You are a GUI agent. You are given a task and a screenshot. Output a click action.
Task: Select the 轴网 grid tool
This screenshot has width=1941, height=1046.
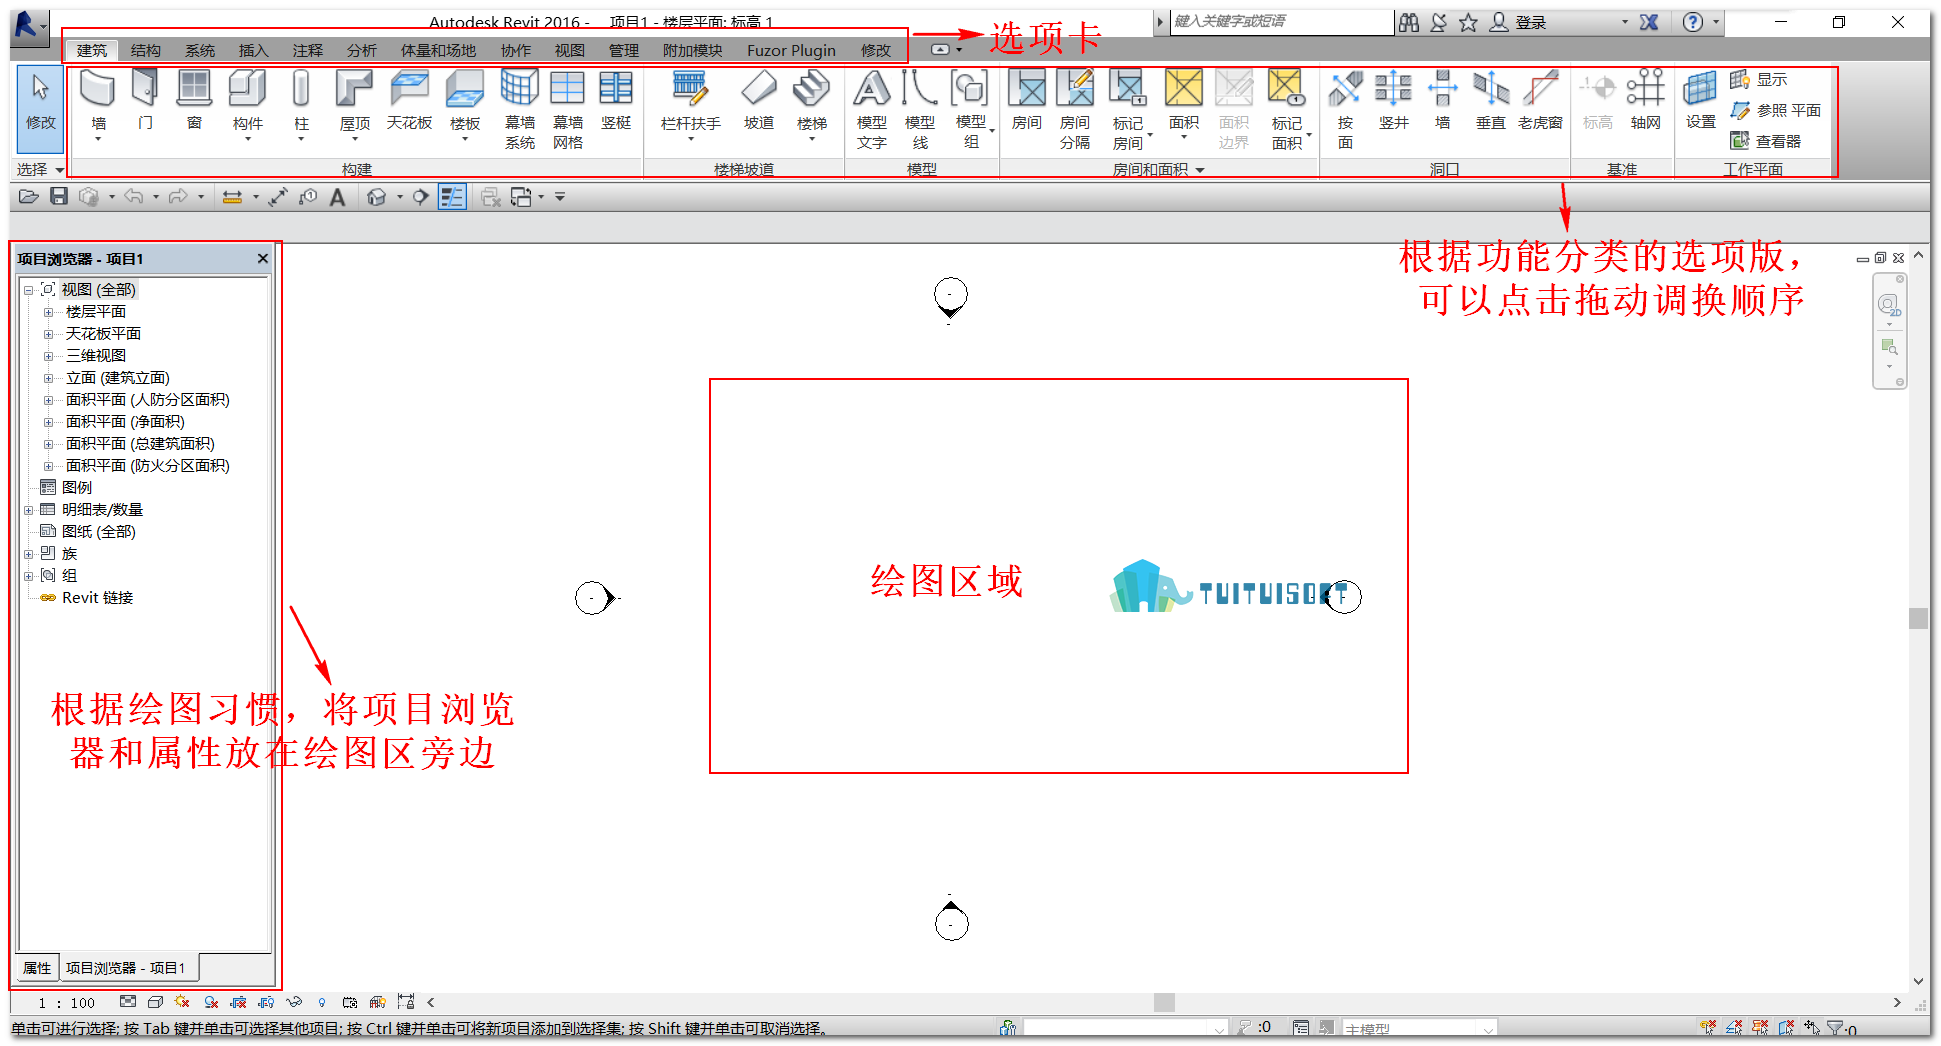(1645, 101)
